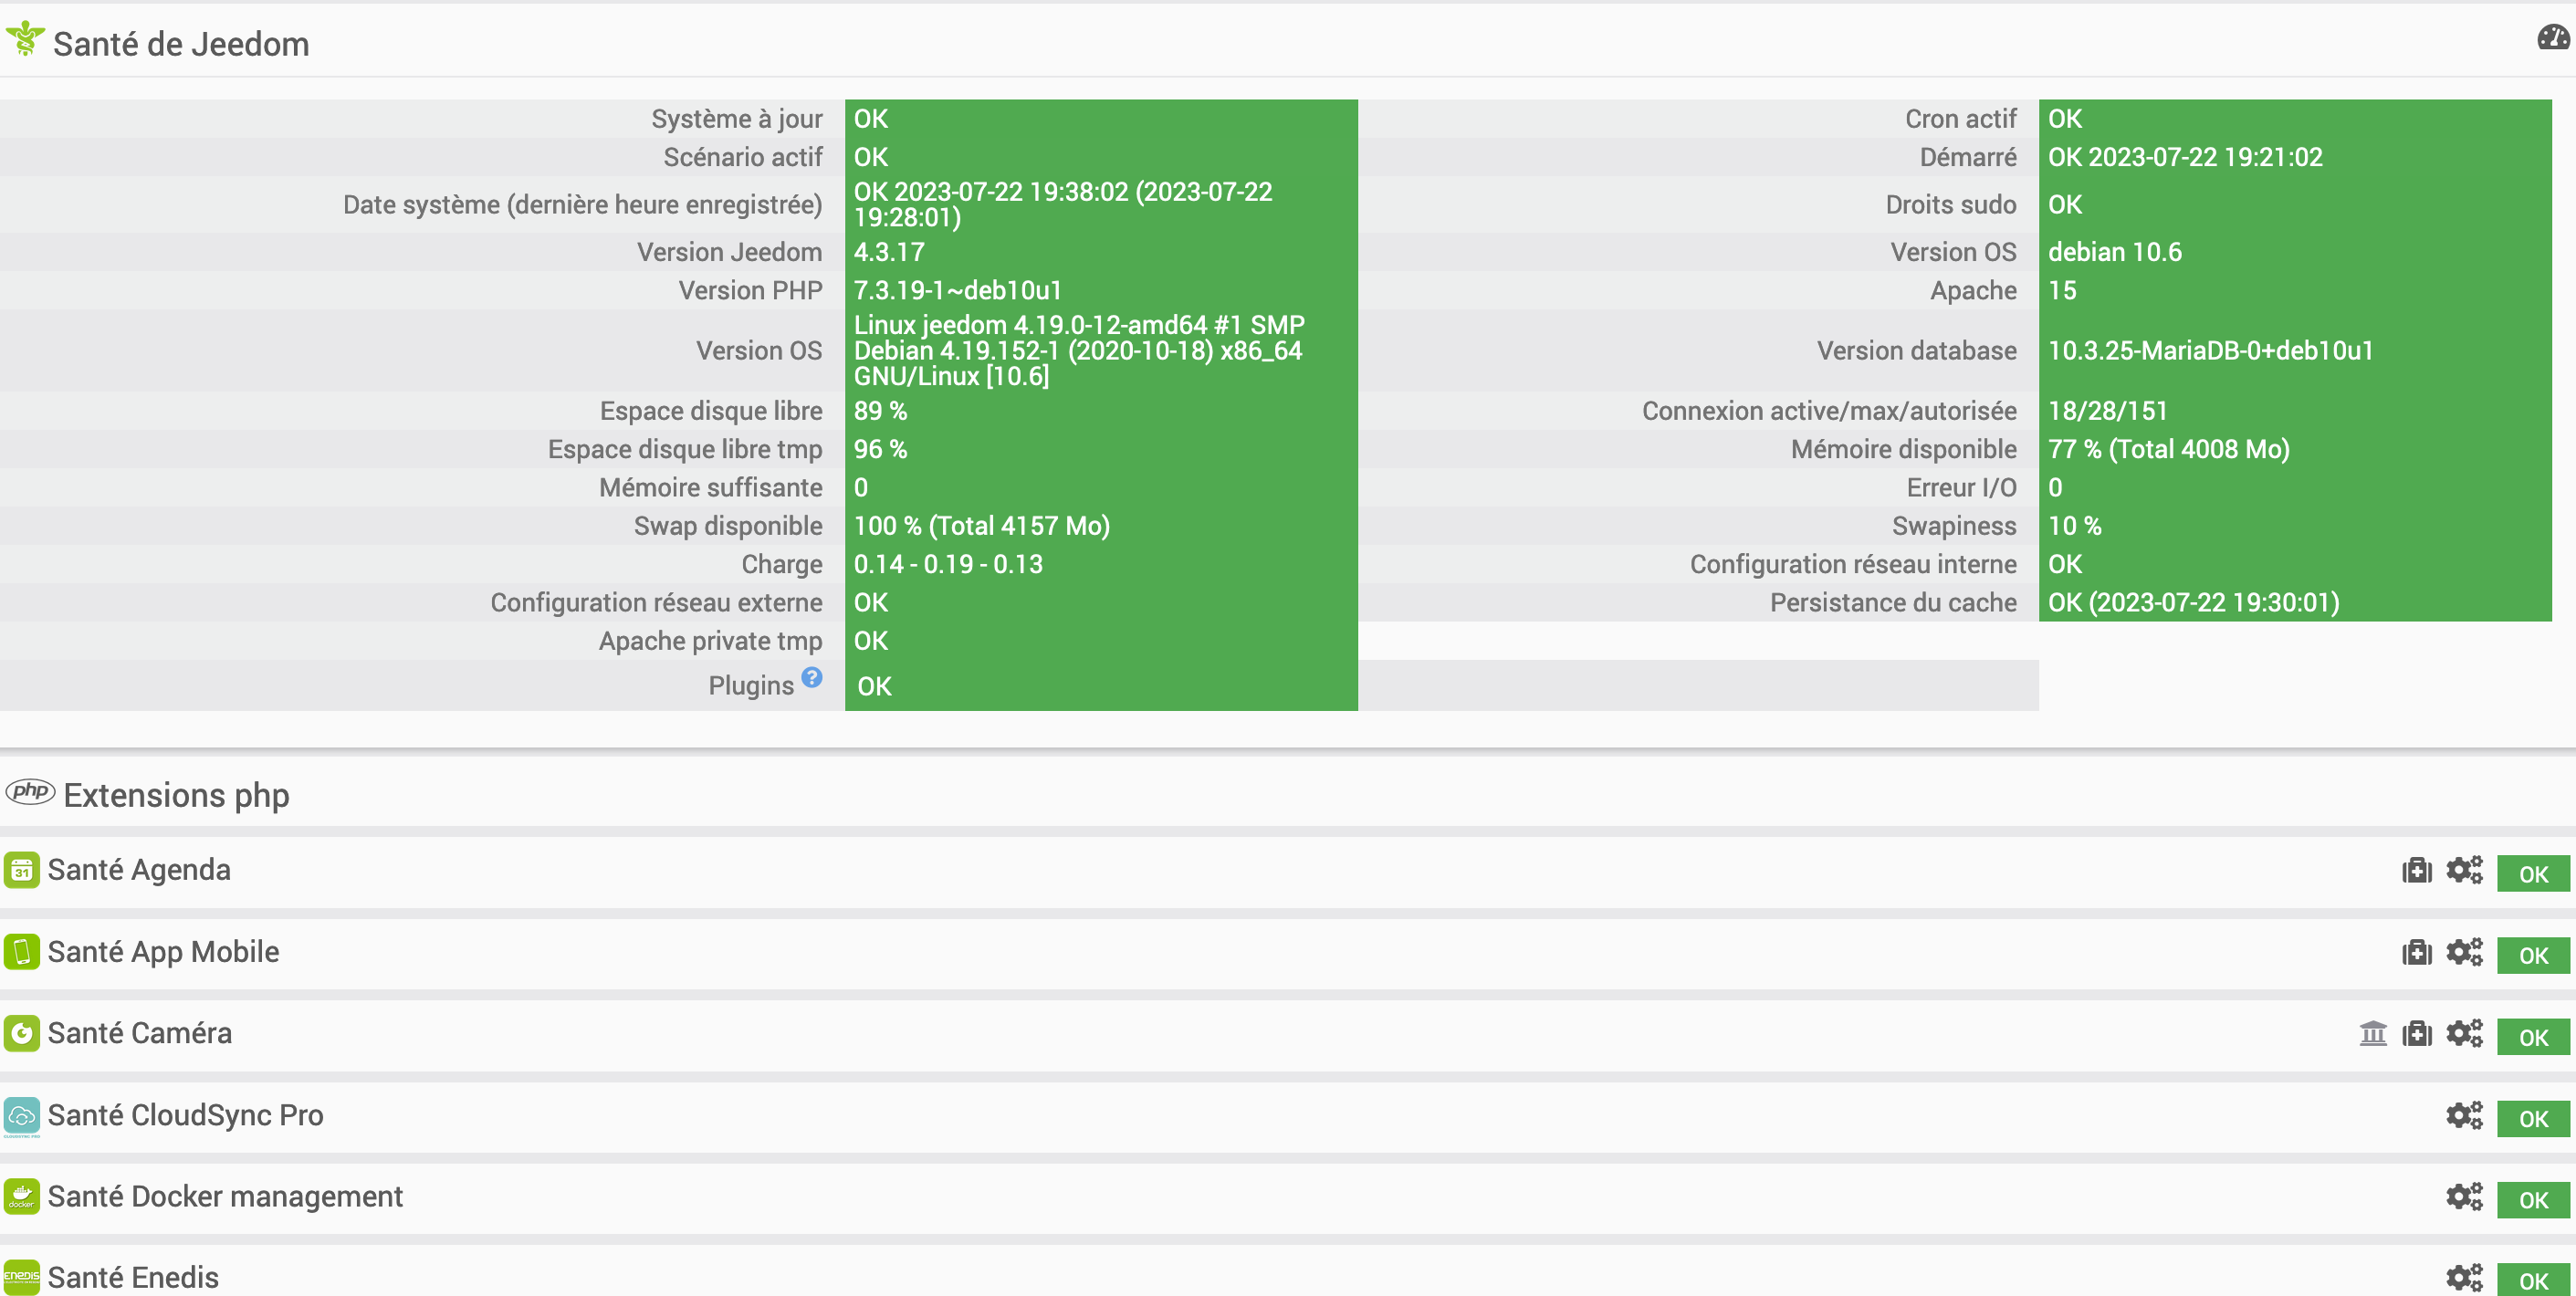Click OK status badge for Santé CloudSync Pro
This screenshot has width=2576, height=1296.
[x=2532, y=1119]
